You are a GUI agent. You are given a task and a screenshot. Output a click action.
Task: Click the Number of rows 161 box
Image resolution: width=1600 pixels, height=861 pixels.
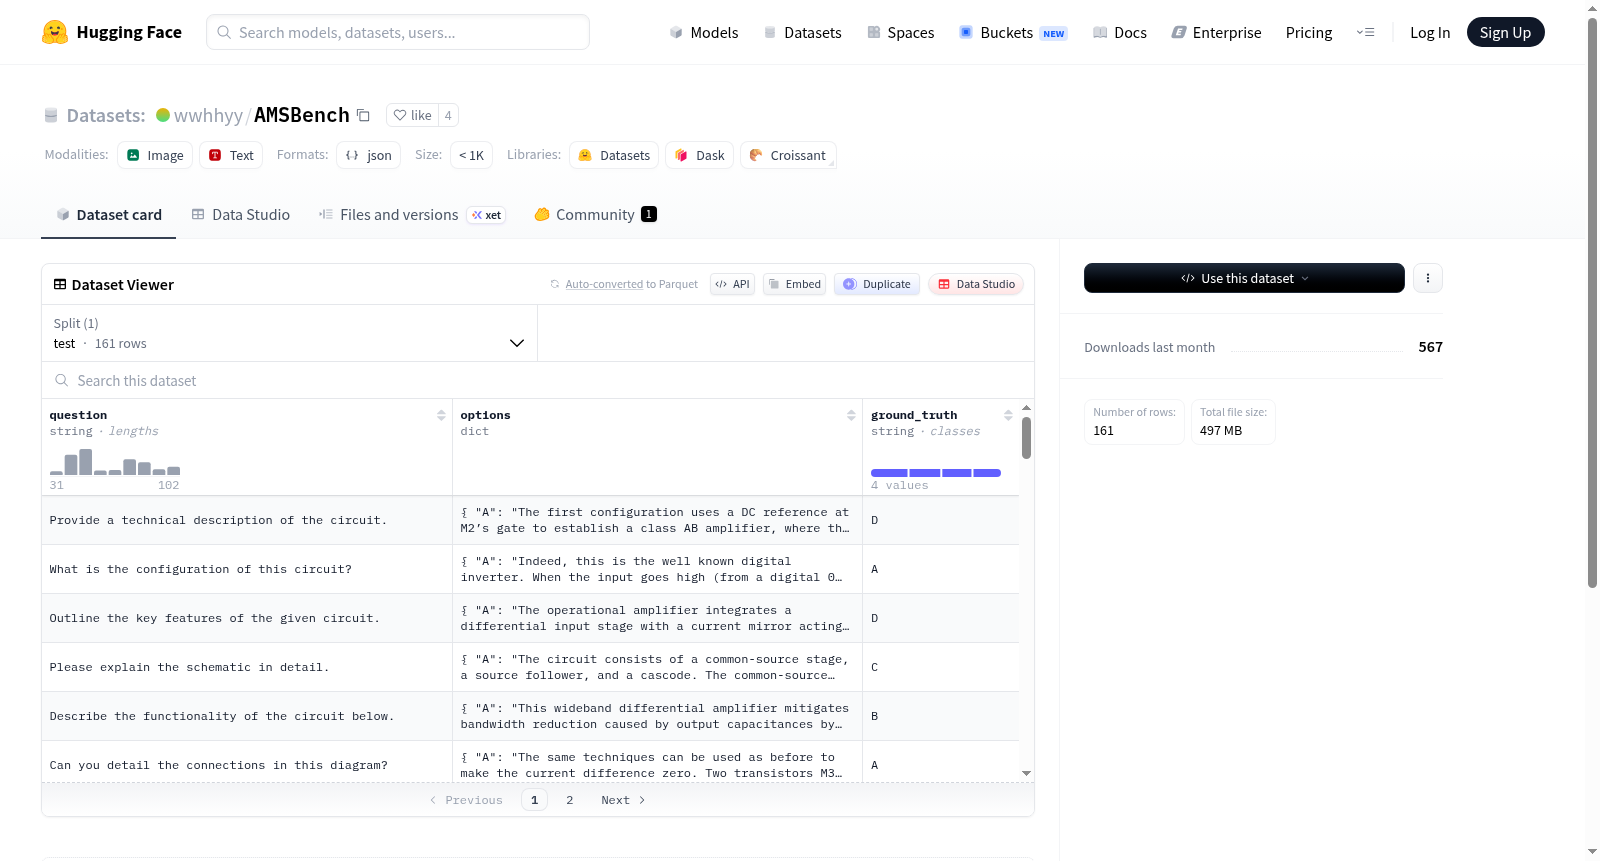pyautogui.click(x=1134, y=422)
